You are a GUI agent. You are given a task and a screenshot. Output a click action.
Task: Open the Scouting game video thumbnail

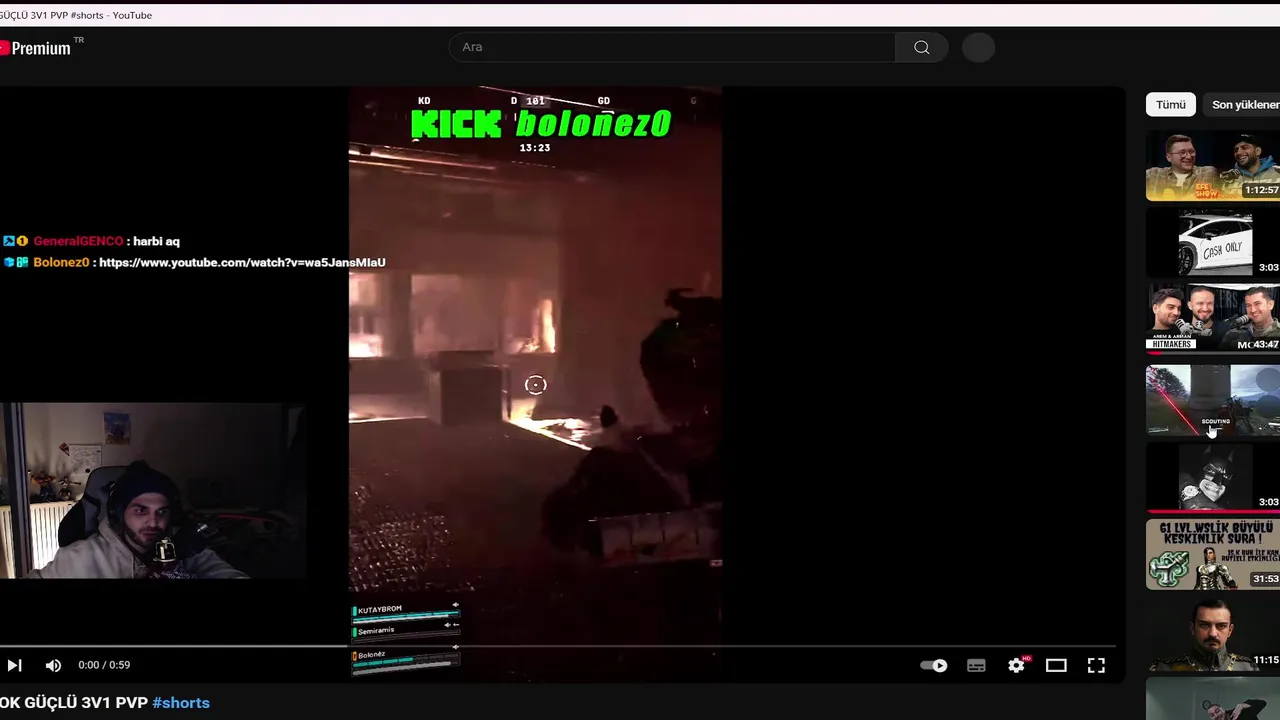[x=1213, y=400]
